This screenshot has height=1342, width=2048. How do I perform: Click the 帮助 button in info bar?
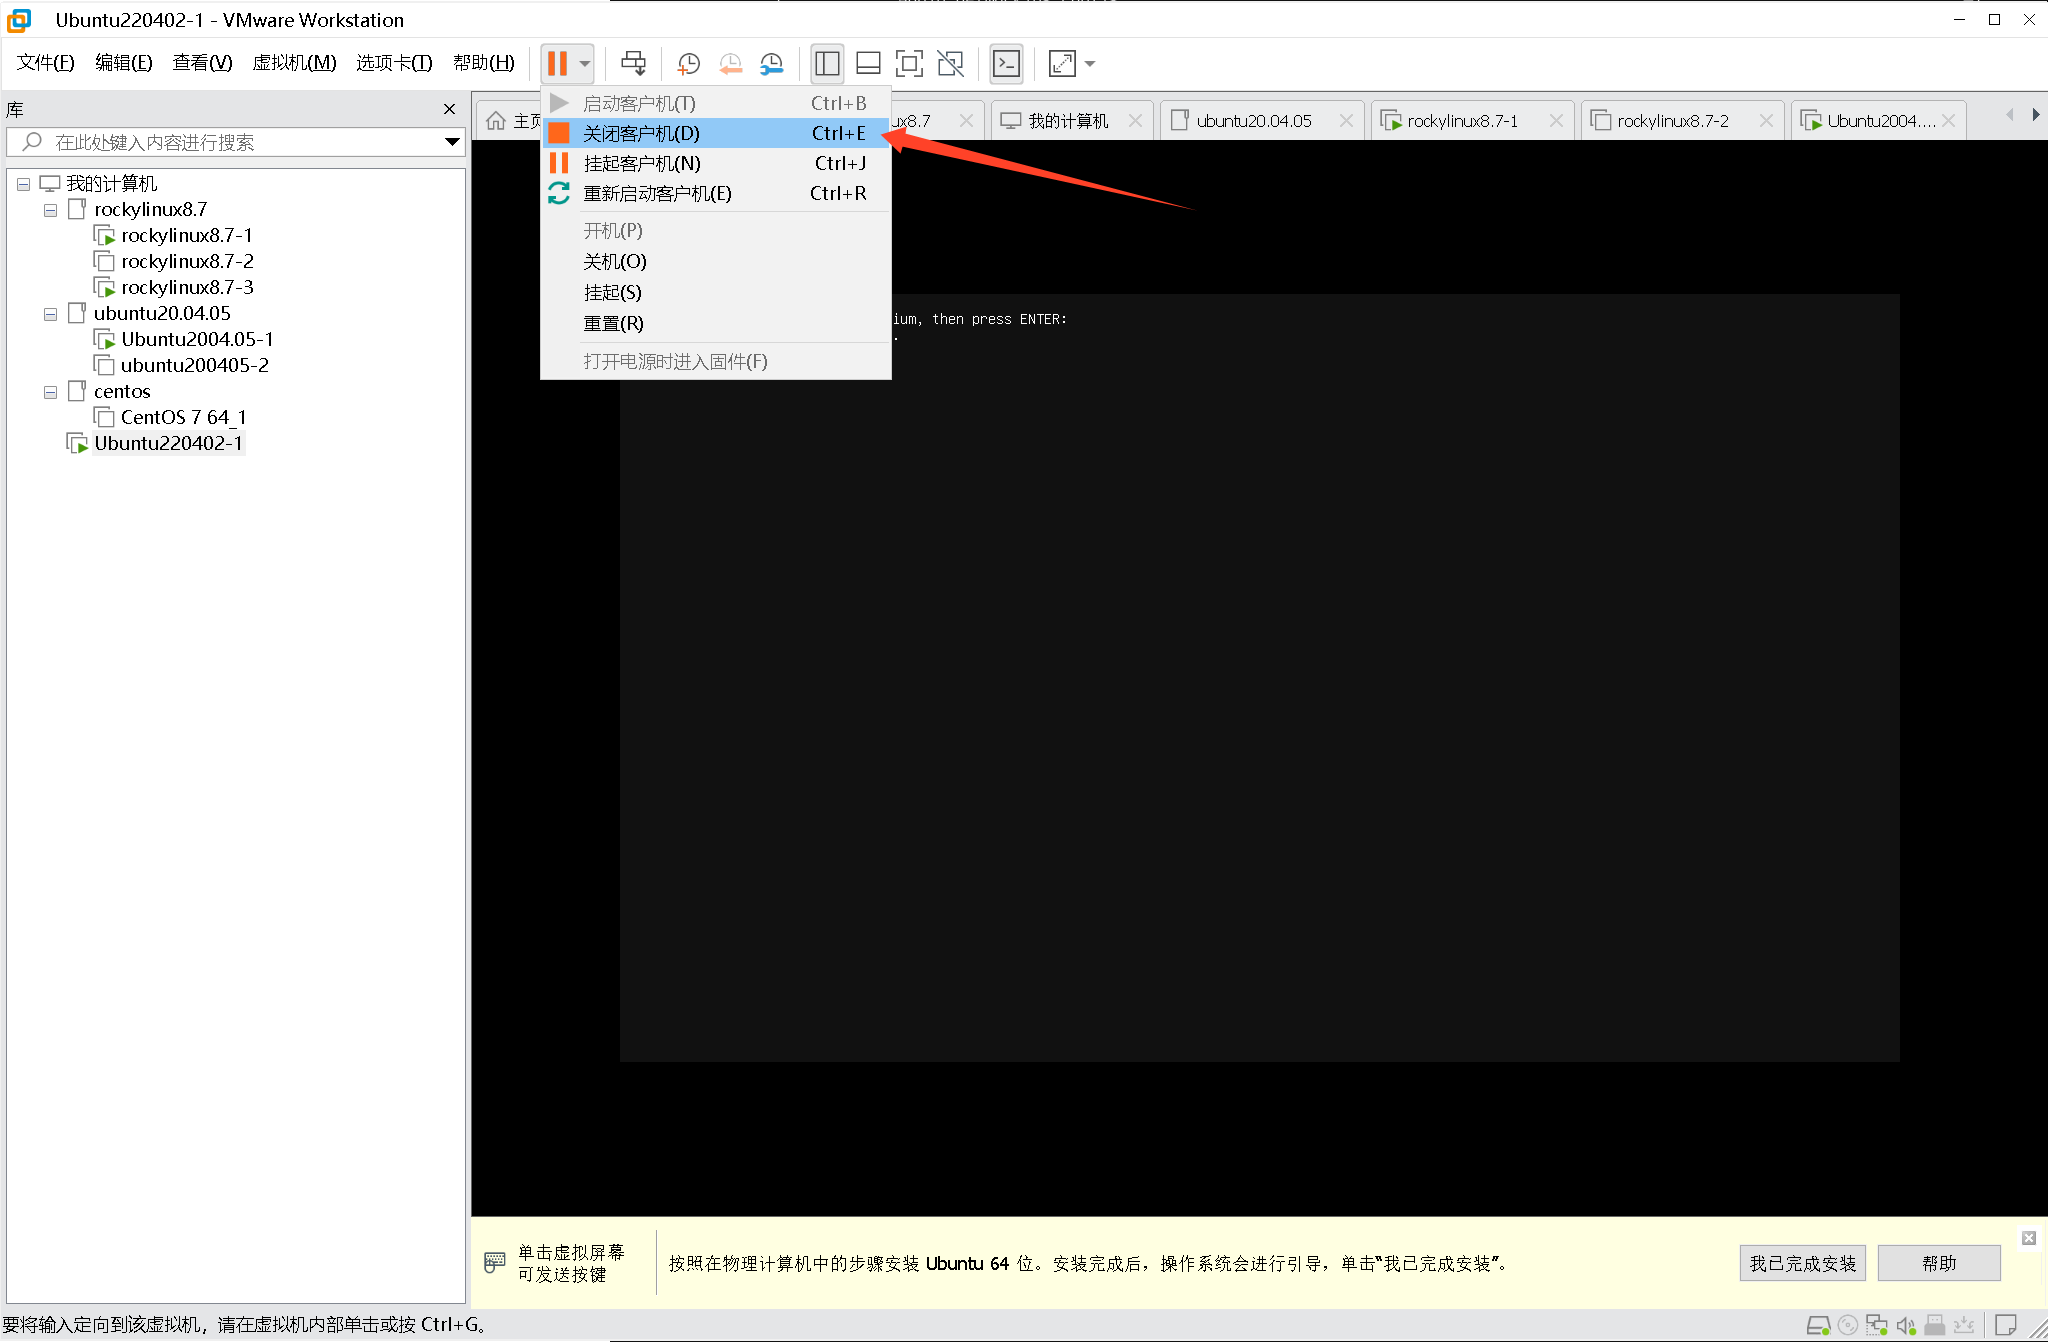[1938, 1263]
